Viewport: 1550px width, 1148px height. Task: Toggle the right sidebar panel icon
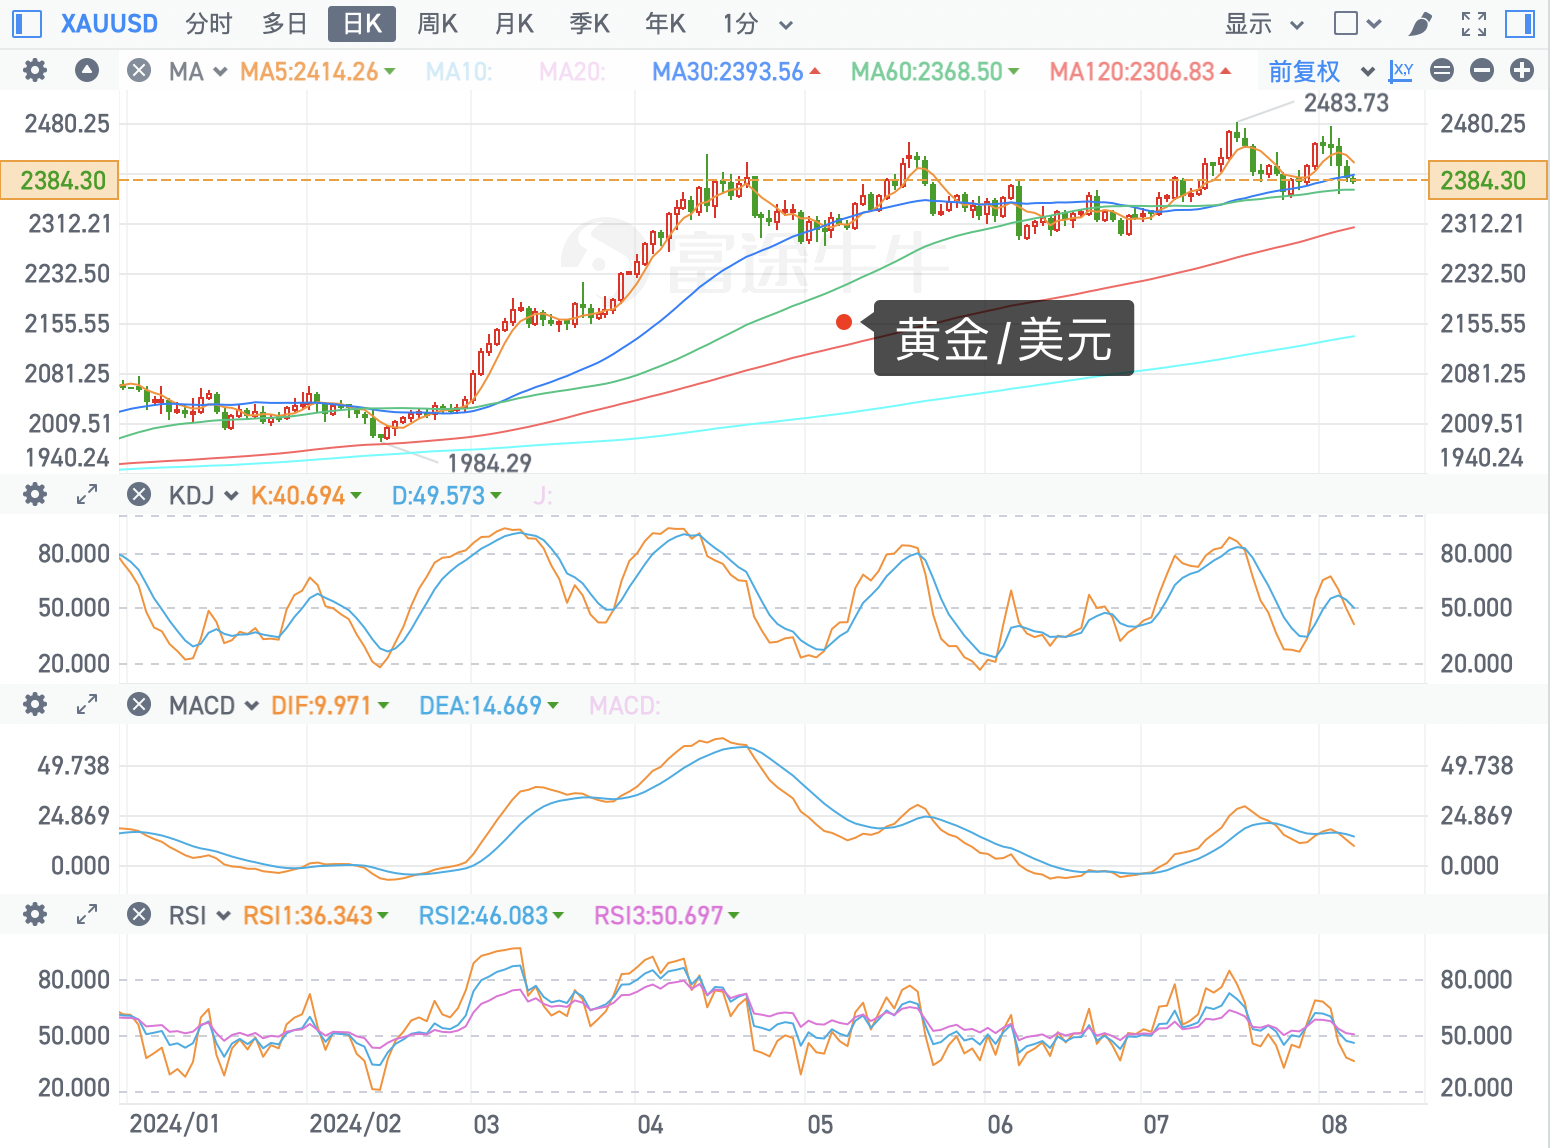[x=1520, y=23]
